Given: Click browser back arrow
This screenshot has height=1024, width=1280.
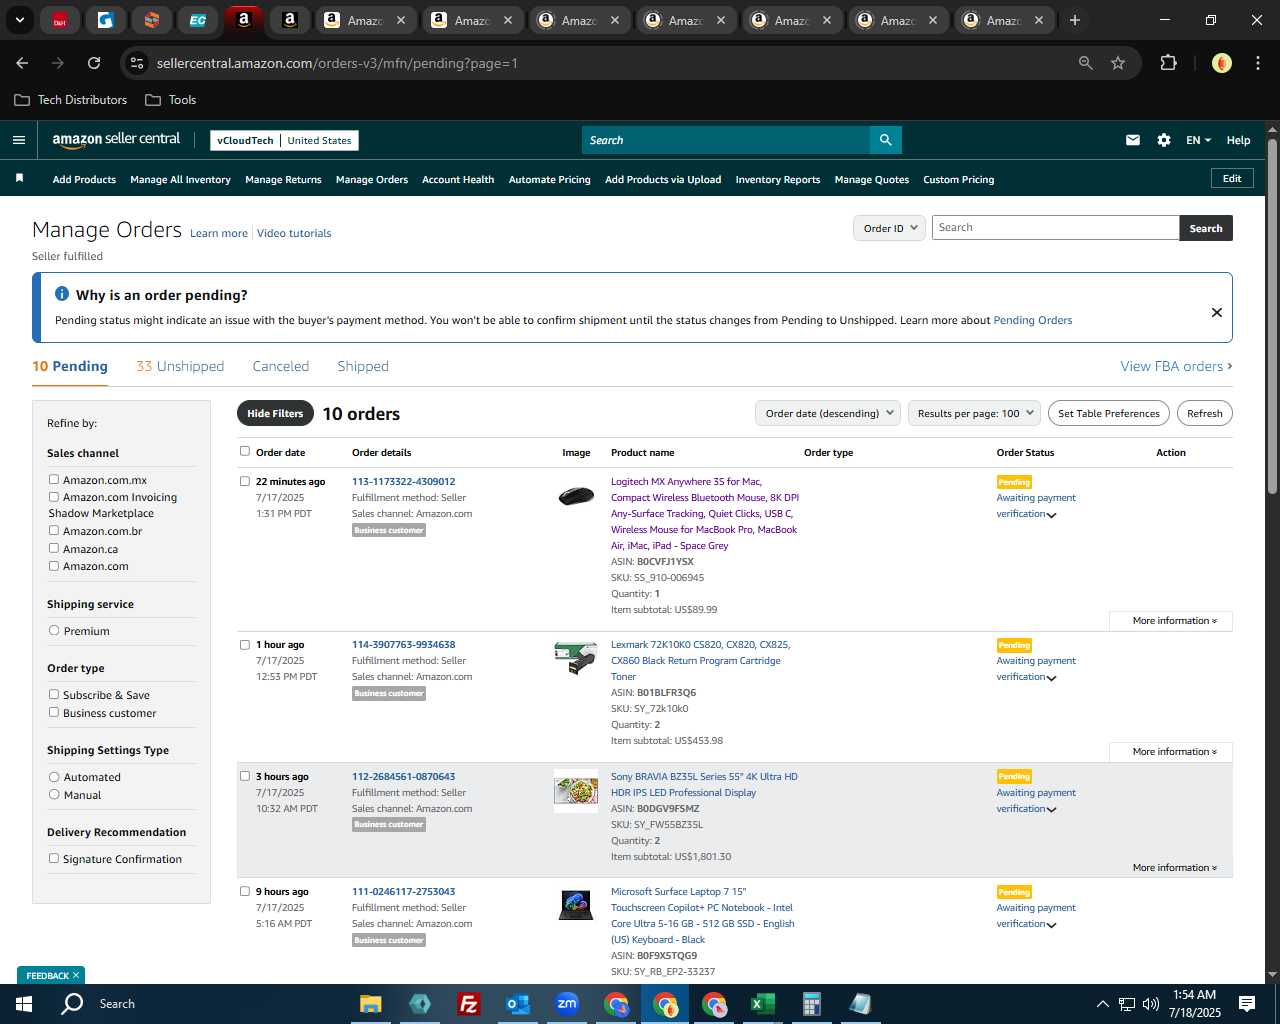Looking at the screenshot, I should [x=22, y=63].
